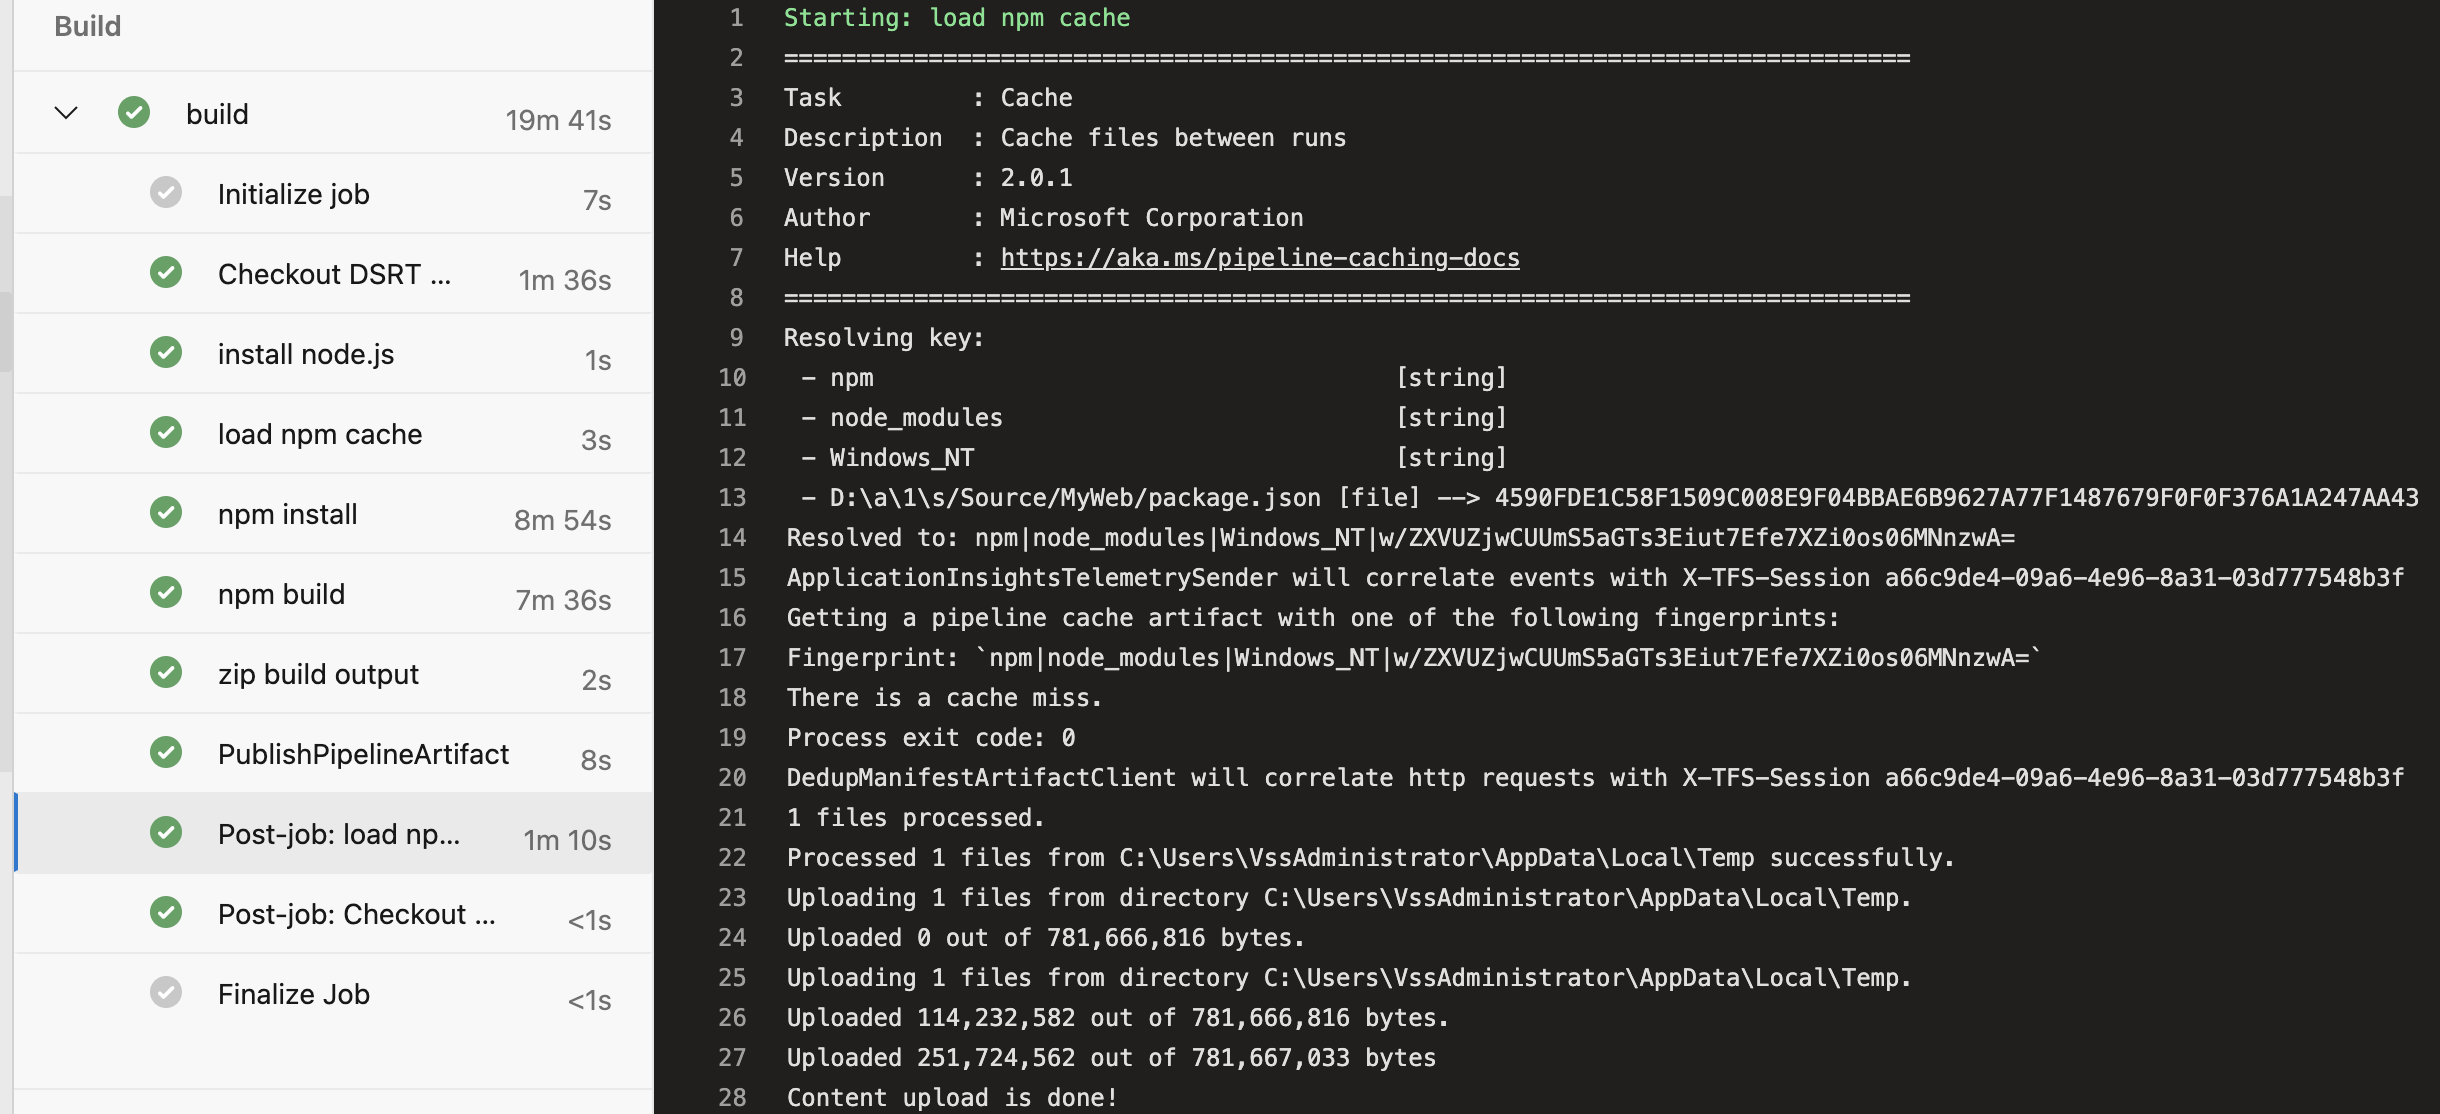Image resolution: width=2440 pixels, height=1114 pixels.
Task: Open PublishPipelineArtifact step logs
Action: click(363, 754)
